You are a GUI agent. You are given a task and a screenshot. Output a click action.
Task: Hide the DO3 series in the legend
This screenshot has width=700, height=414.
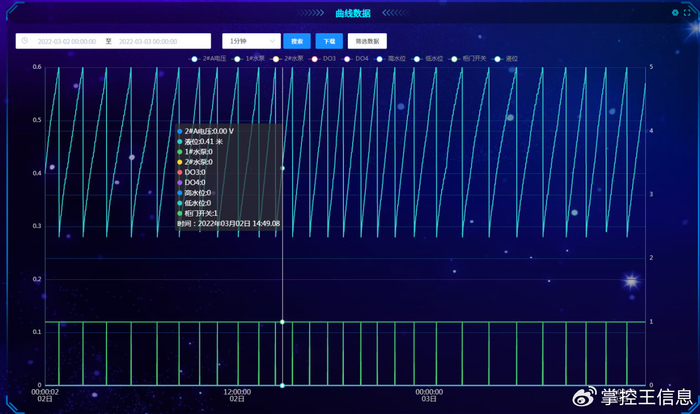327,59
